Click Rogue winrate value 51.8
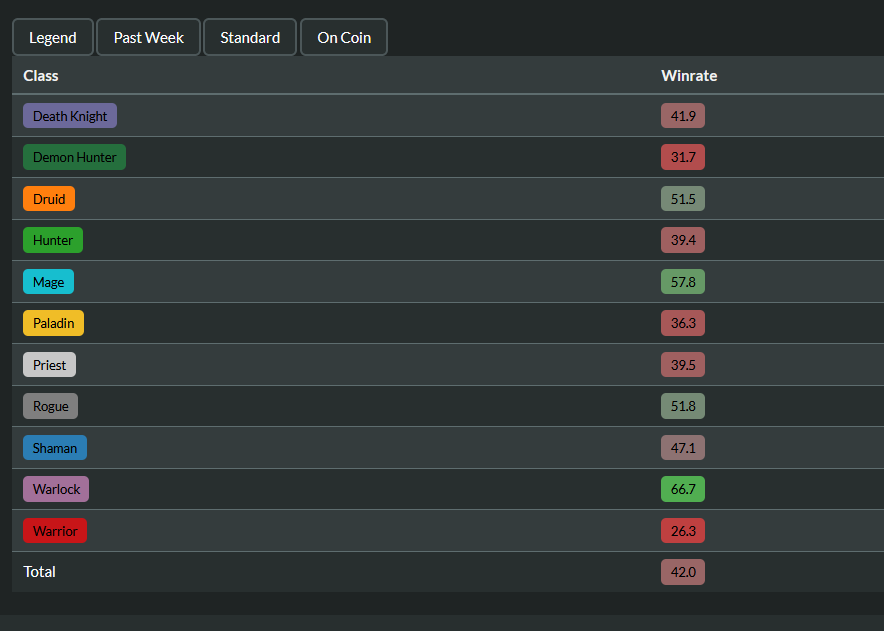Image resolution: width=884 pixels, height=631 pixels. tap(683, 405)
